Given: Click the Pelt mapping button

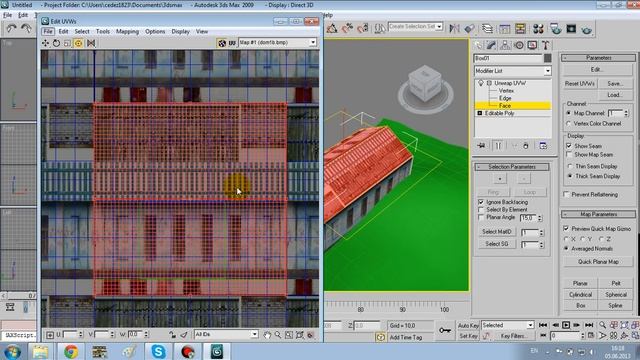Looking at the screenshot, I should pyautogui.click(x=616, y=283).
